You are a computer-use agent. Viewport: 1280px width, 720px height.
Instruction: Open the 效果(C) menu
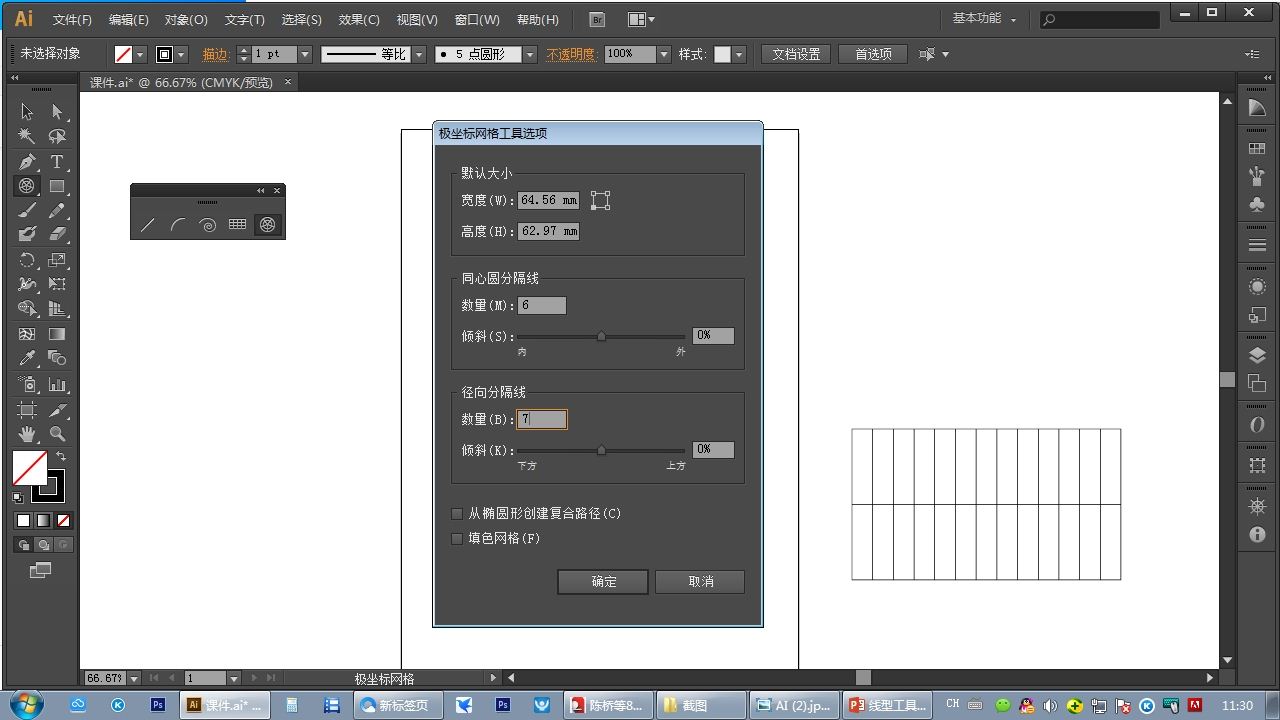coord(359,19)
